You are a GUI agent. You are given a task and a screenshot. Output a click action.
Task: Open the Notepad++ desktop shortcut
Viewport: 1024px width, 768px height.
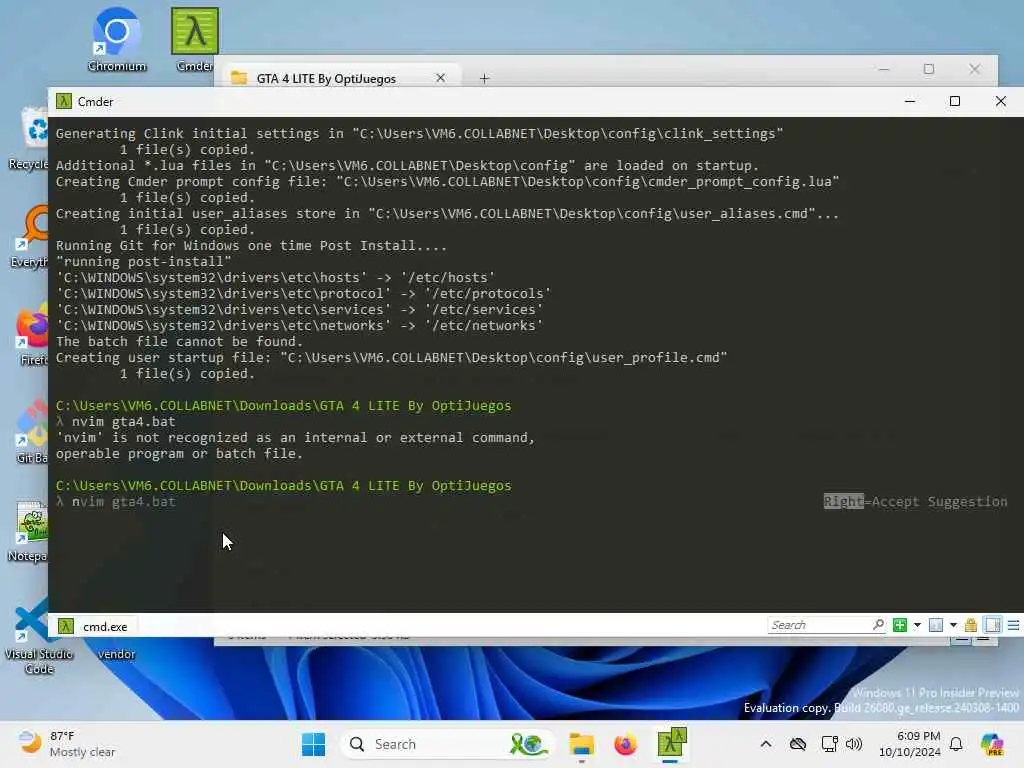[29, 531]
